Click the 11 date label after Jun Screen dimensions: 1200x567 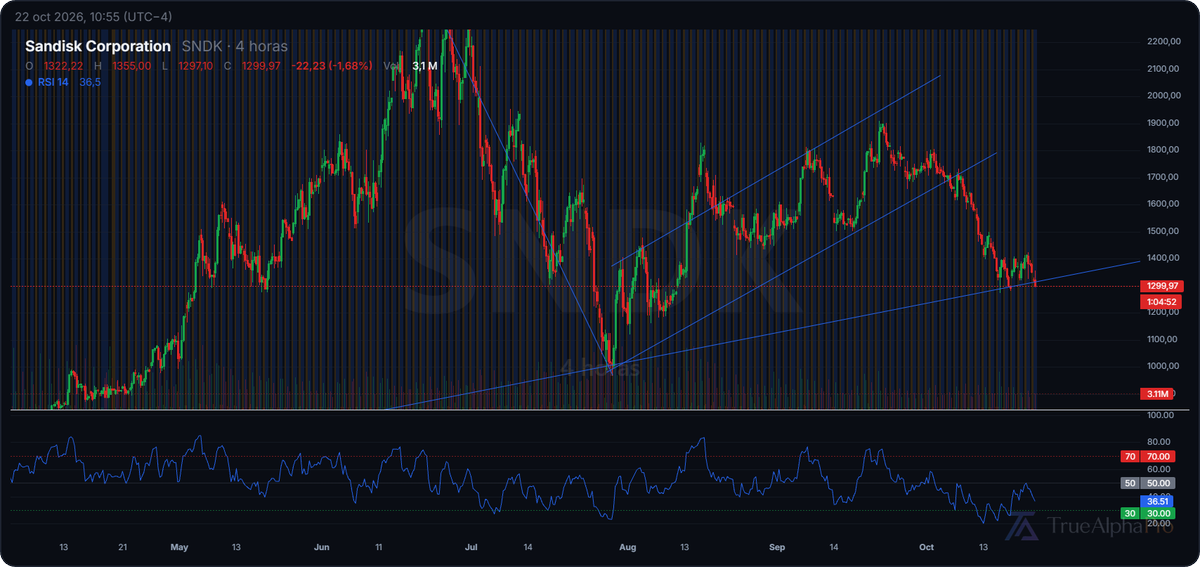pyautogui.click(x=379, y=547)
